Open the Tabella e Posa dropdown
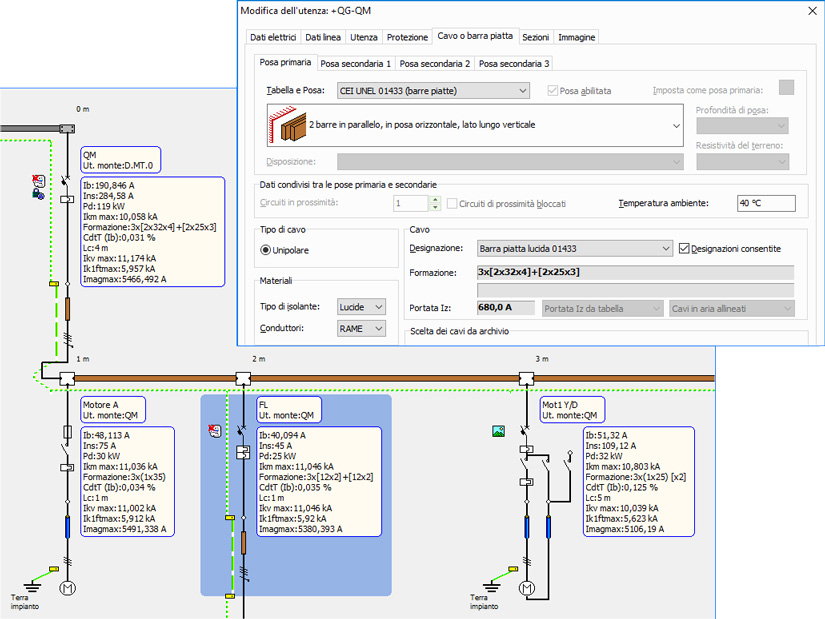Screen dimensions: 825x619 pyautogui.click(x=433, y=91)
